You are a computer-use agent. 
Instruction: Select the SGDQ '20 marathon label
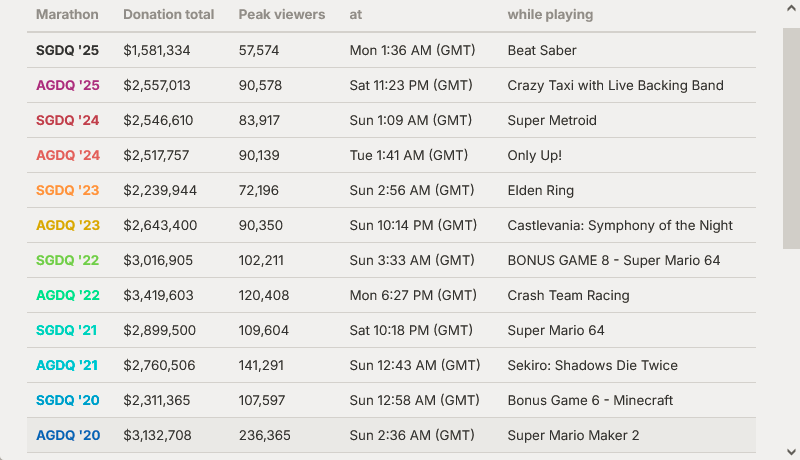[x=67, y=400]
